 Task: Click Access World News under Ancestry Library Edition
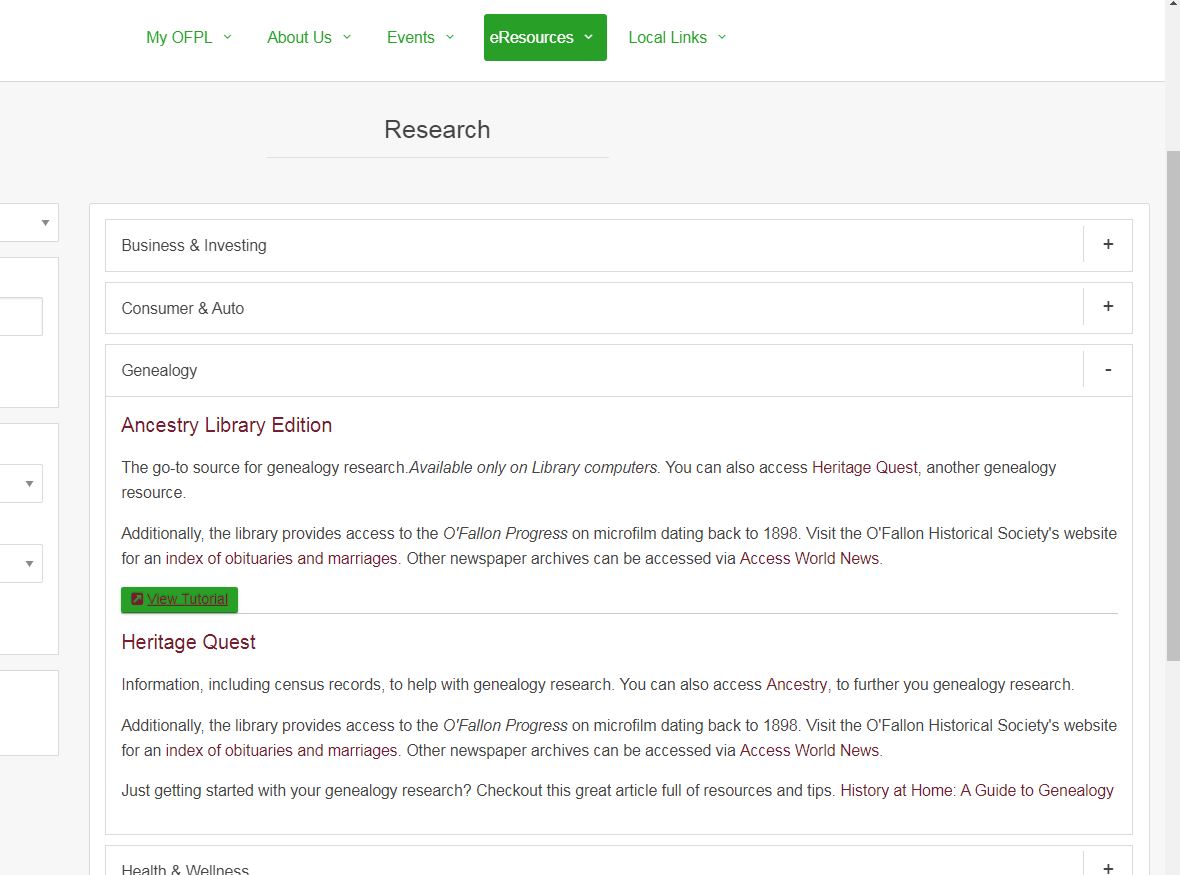click(x=809, y=558)
